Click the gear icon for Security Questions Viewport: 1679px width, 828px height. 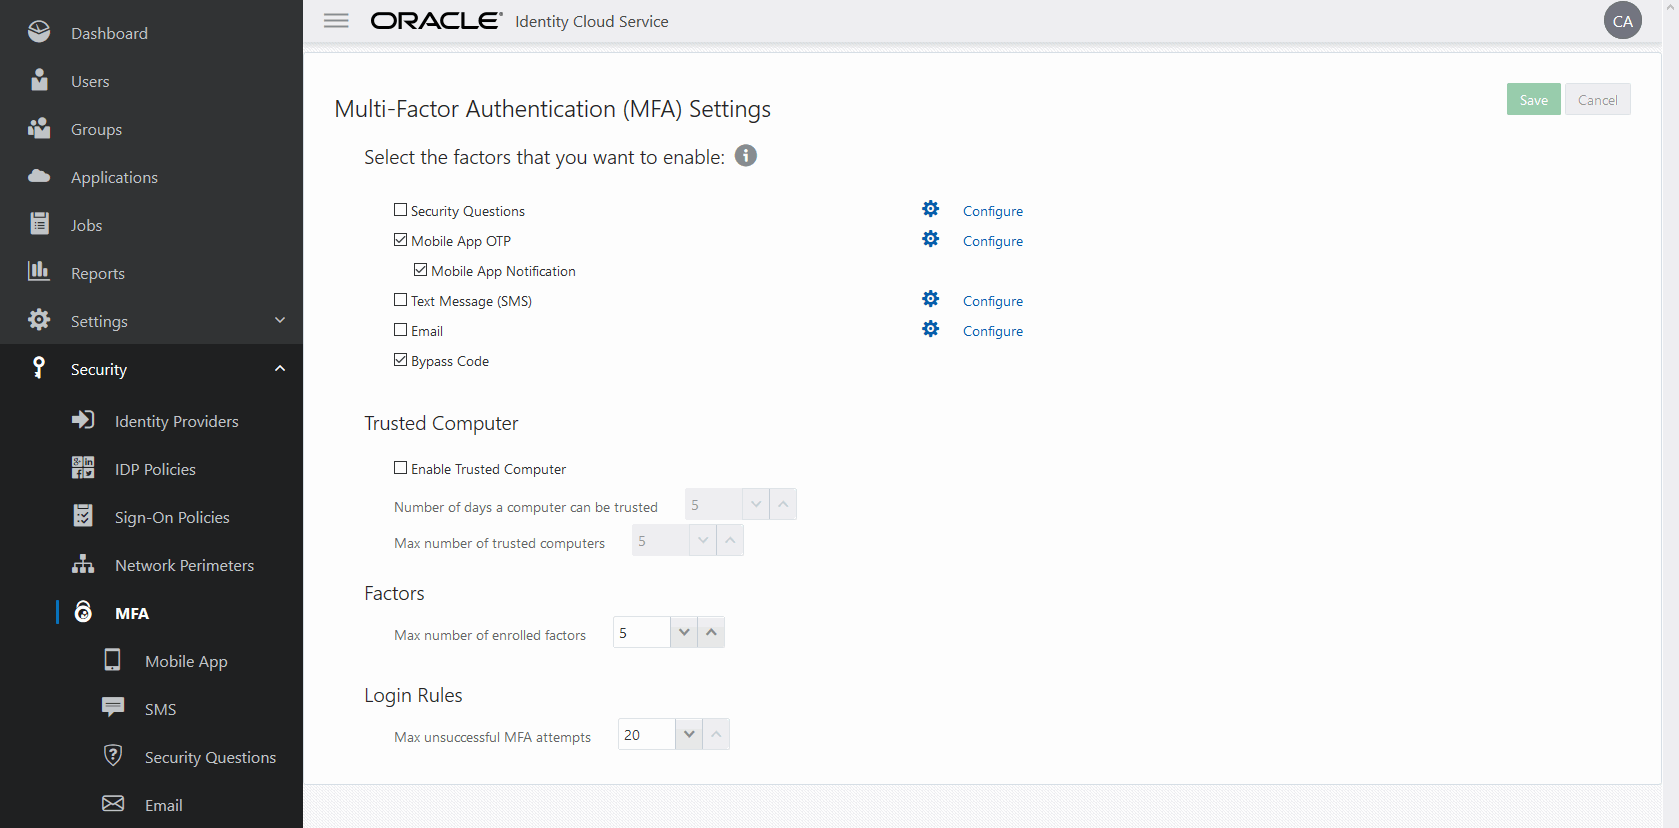[x=930, y=209]
